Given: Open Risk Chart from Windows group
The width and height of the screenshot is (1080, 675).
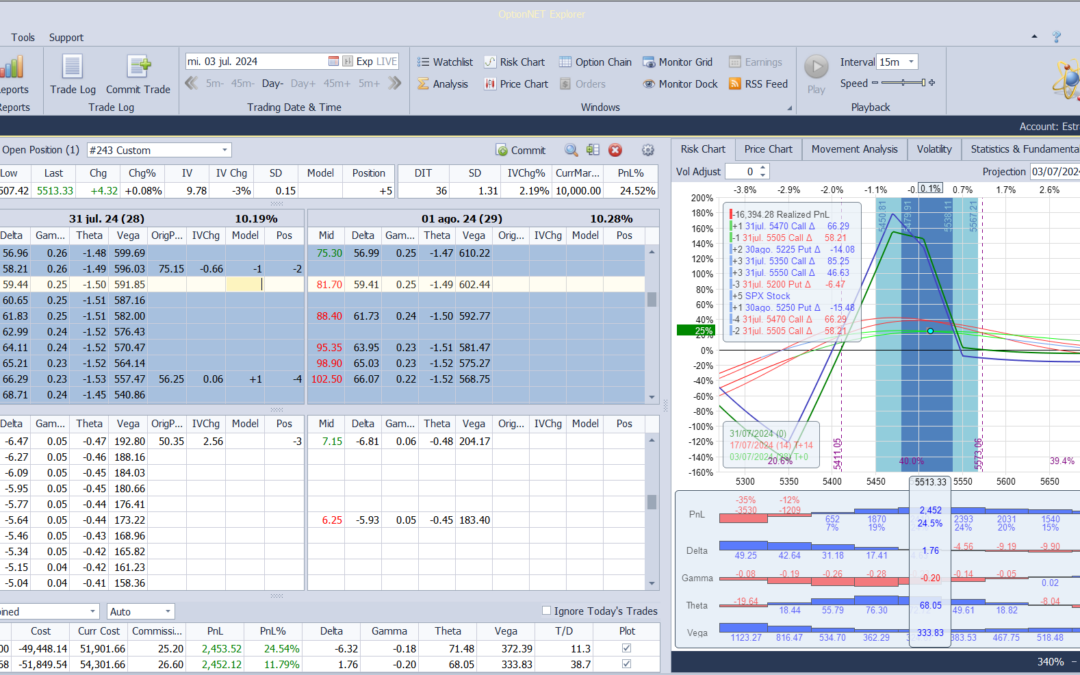Looking at the screenshot, I should [x=514, y=62].
